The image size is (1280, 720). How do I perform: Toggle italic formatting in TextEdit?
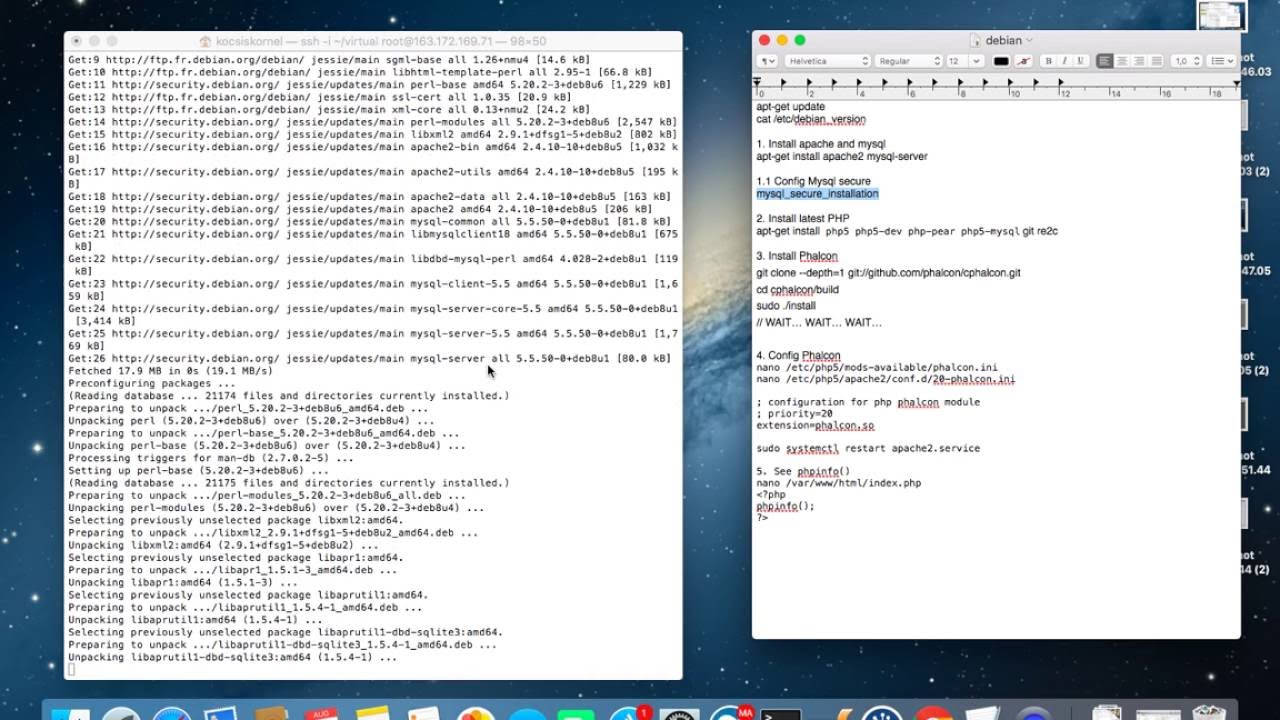1064,61
